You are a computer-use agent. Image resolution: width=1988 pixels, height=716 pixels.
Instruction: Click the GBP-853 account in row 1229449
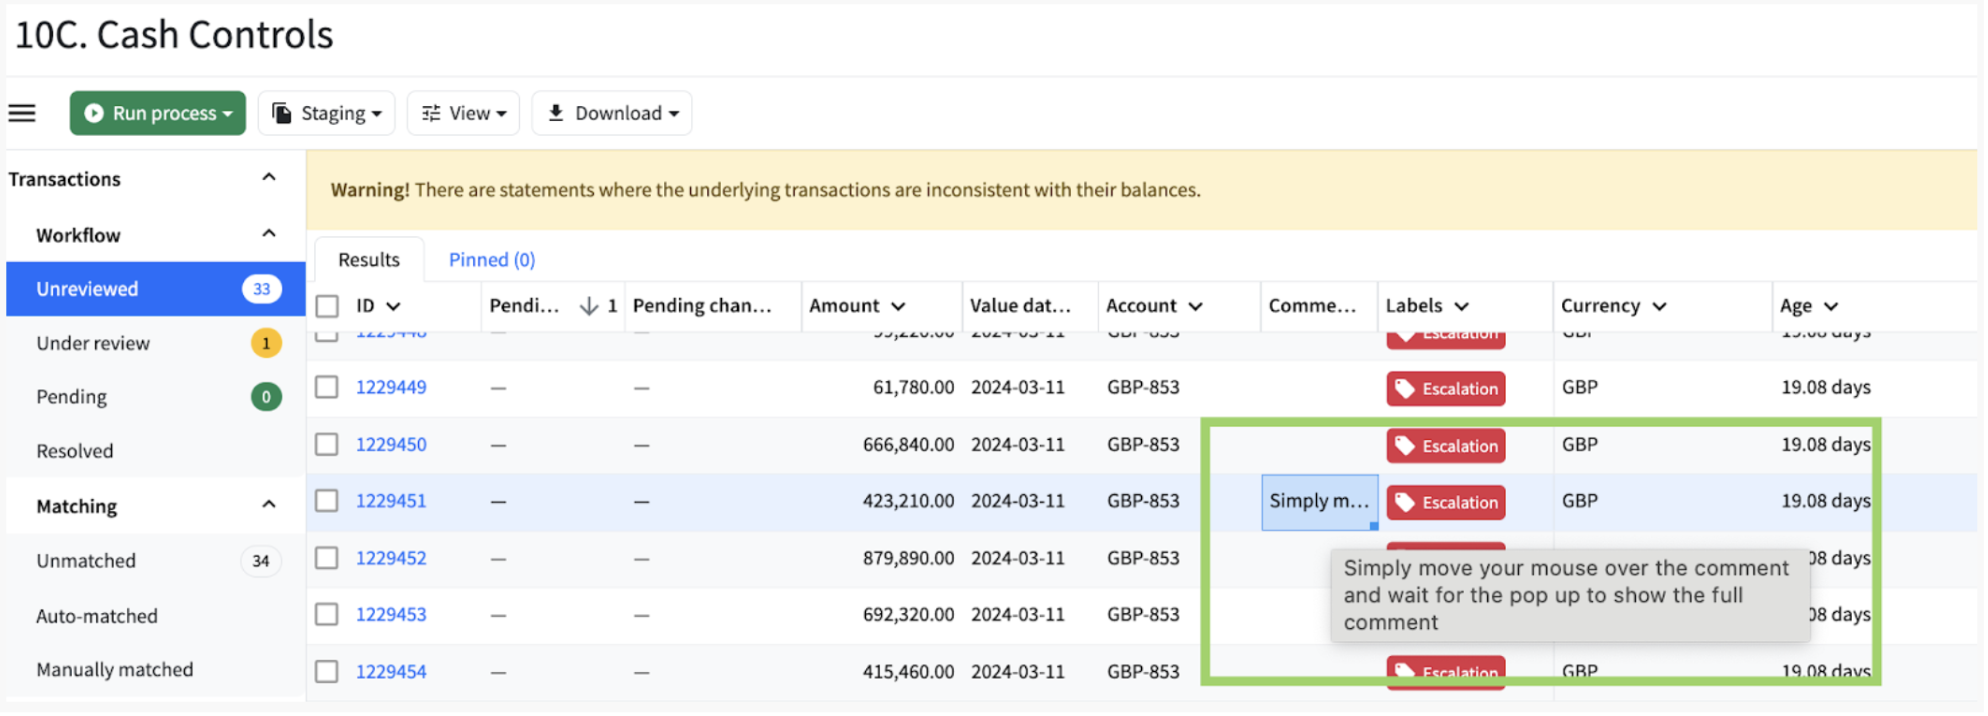pyautogui.click(x=1143, y=387)
